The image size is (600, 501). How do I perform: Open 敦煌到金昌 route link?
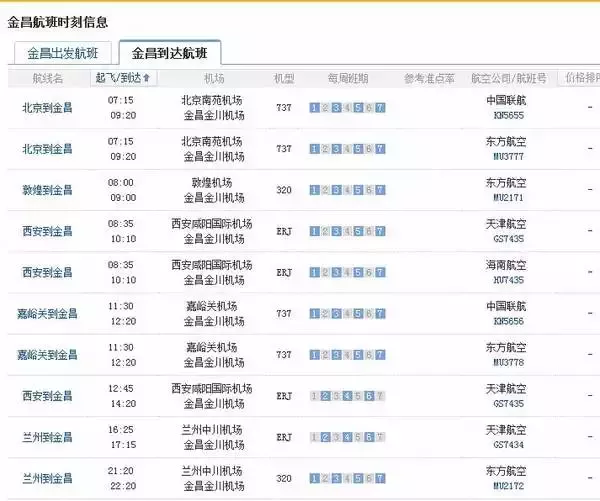pos(47,190)
